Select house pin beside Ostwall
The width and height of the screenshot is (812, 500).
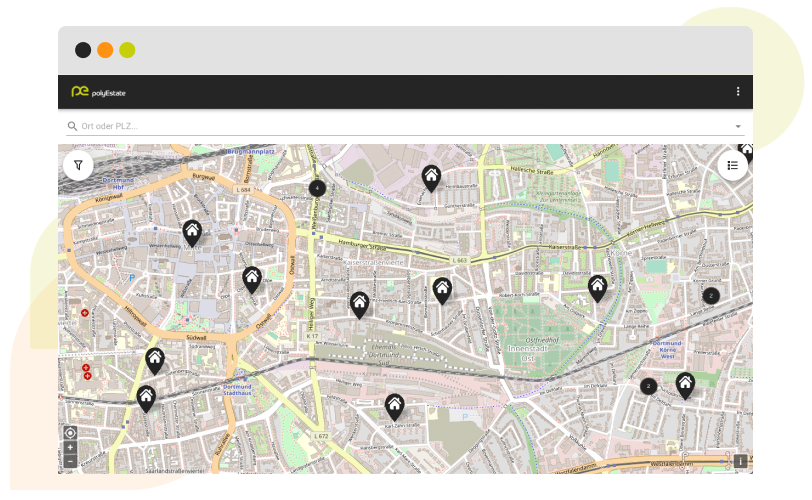pos(252,278)
